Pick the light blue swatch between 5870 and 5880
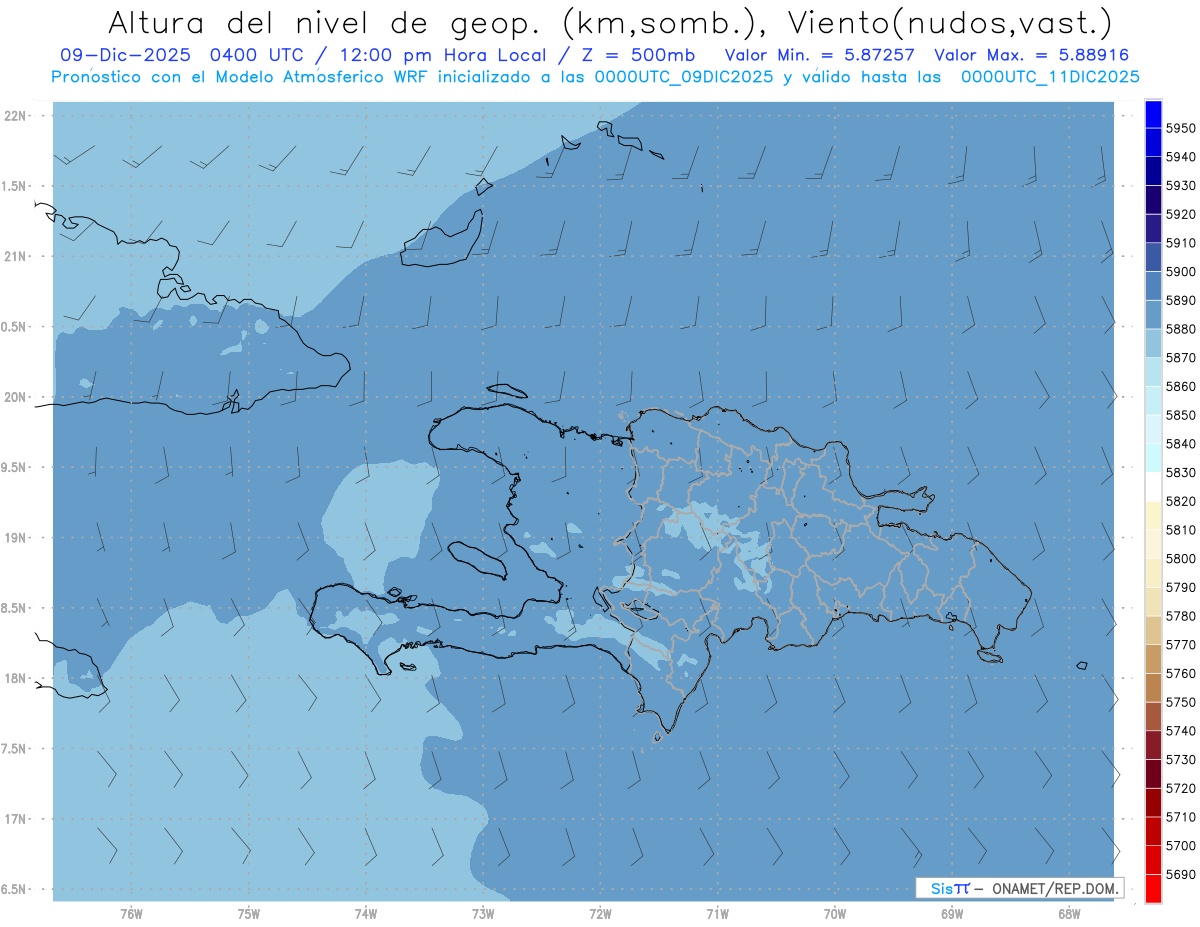 pos(1153,343)
